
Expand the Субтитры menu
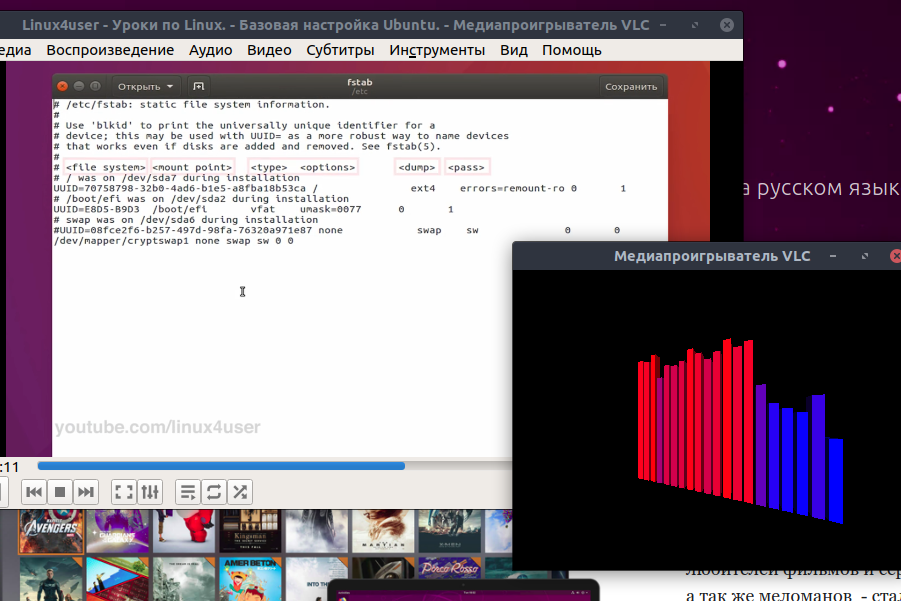coord(340,50)
